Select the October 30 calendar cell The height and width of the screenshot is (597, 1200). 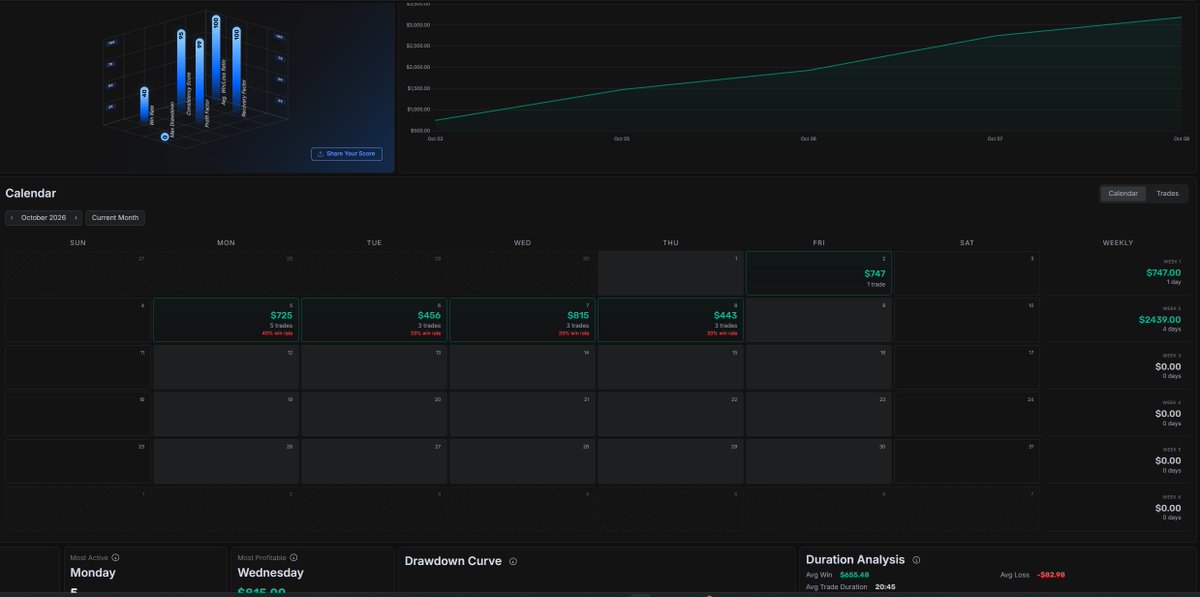tap(818, 461)
